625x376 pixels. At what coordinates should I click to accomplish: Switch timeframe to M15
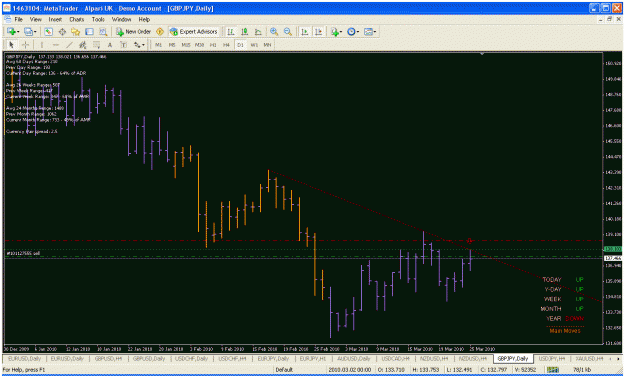pos(186,45)
